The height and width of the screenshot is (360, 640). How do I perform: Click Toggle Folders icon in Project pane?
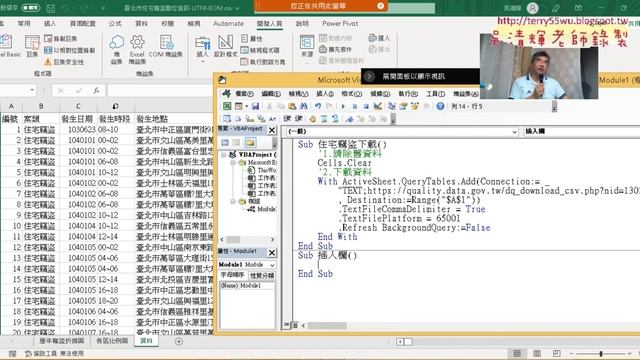[250, 142]
